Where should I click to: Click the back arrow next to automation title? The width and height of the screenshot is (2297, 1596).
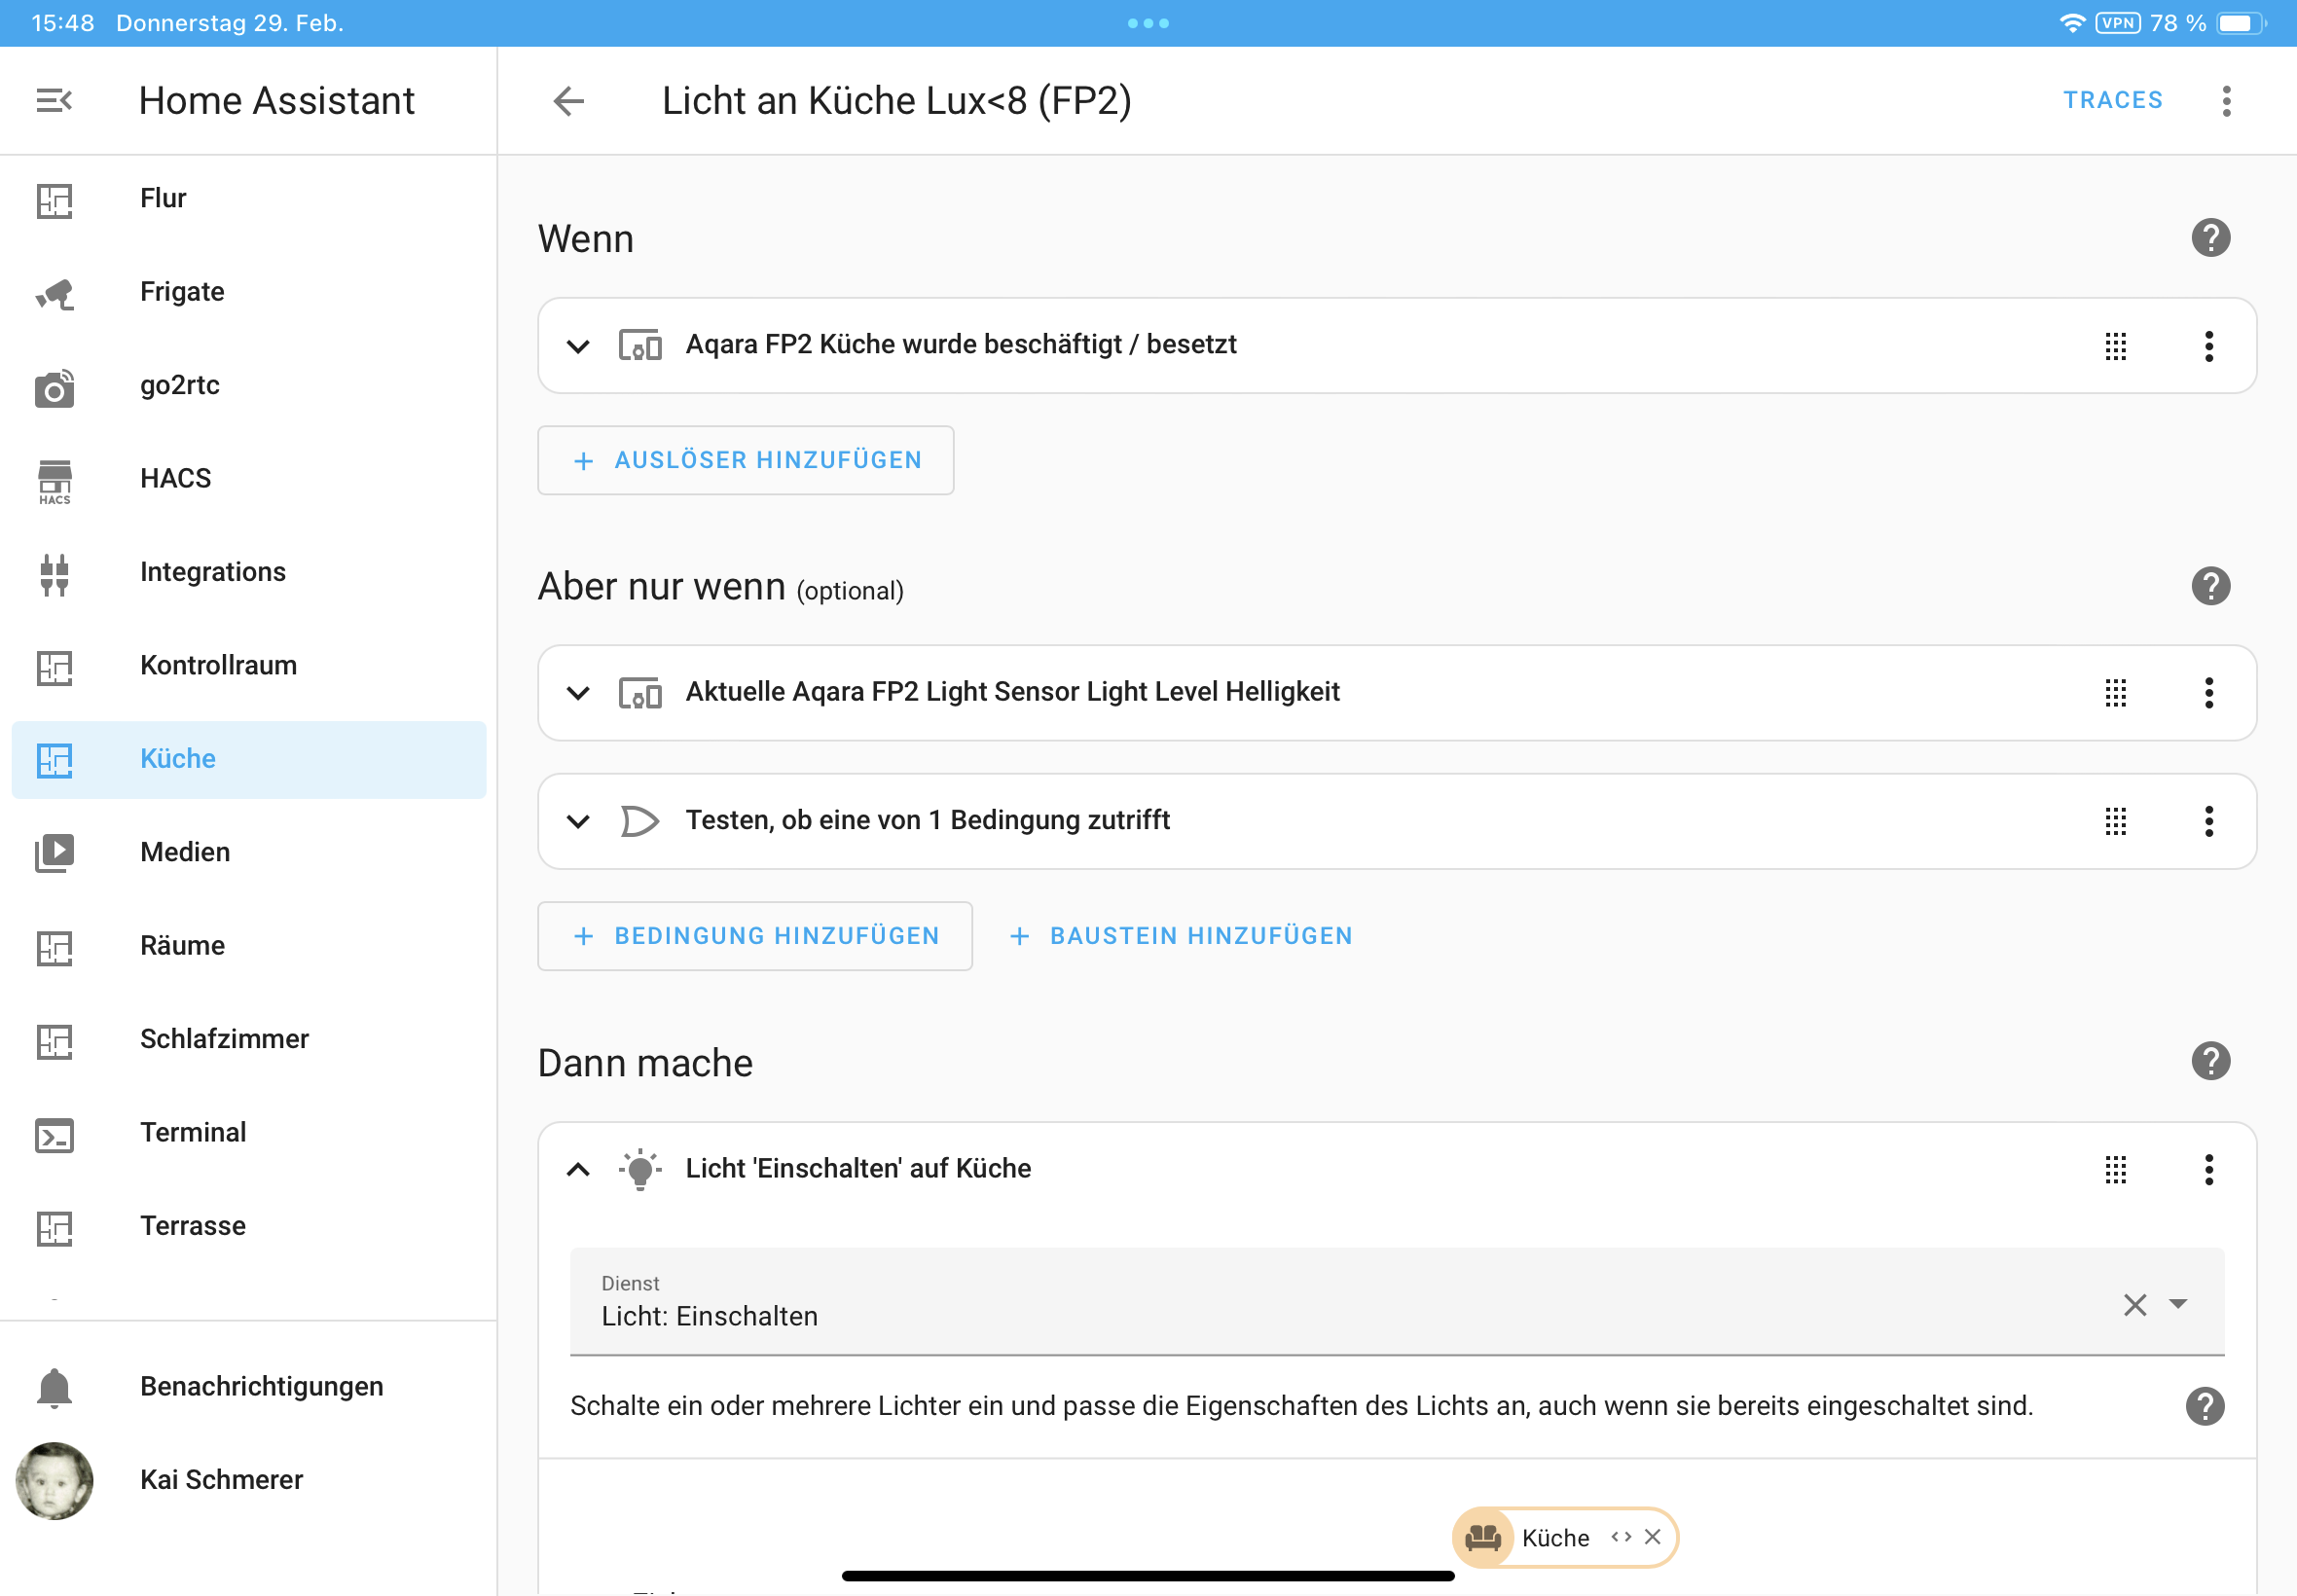pyautogui.click(x=568, y=100)
